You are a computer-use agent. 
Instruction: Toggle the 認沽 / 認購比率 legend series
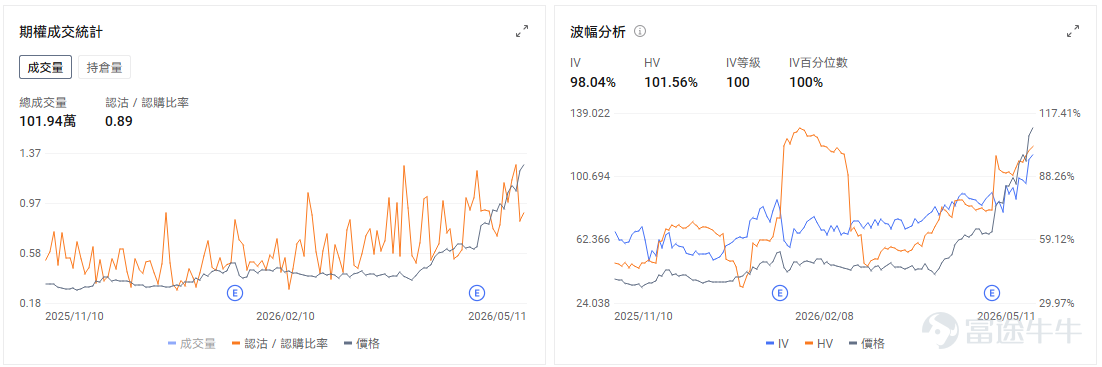point(279,344)
